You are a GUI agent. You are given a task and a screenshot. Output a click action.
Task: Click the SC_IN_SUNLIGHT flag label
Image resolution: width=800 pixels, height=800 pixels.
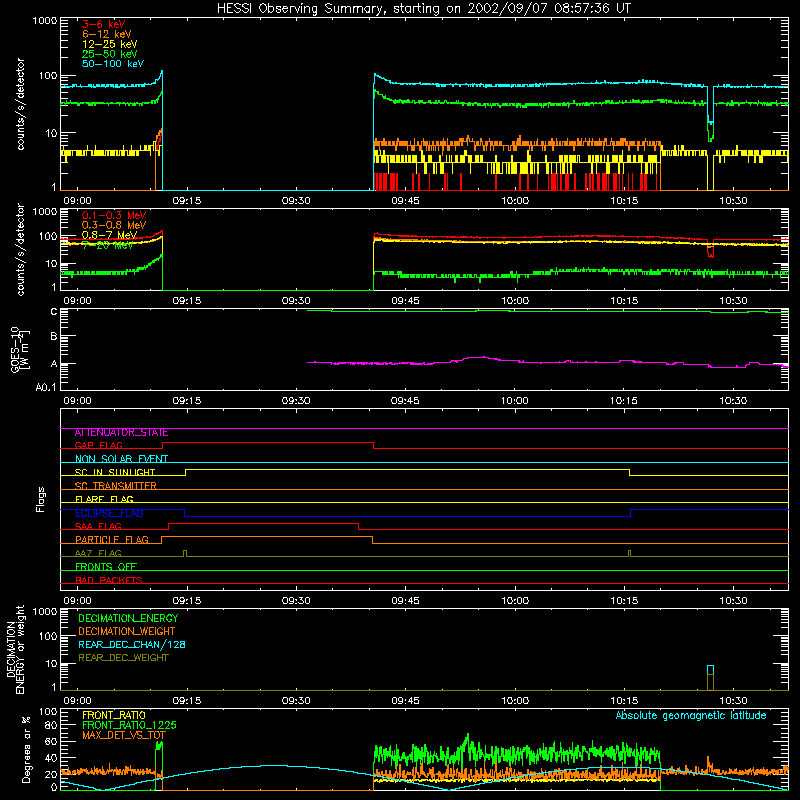coord(115,472)
